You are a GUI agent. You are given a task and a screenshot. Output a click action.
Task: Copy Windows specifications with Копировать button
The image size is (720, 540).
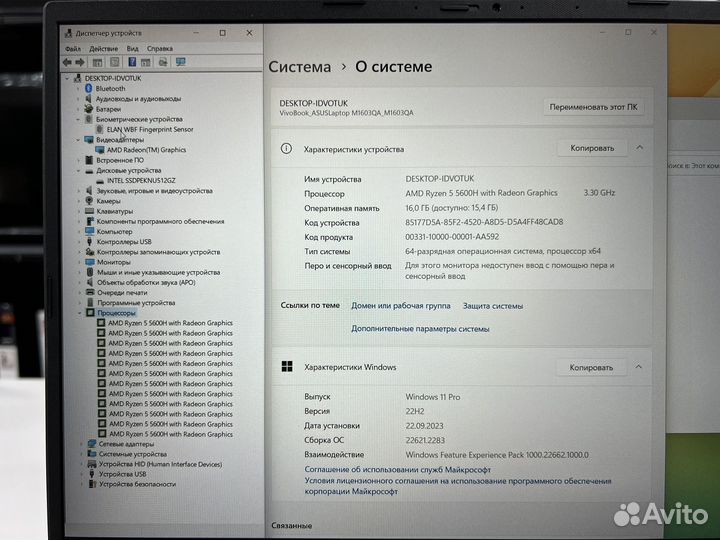click(591, 367)
